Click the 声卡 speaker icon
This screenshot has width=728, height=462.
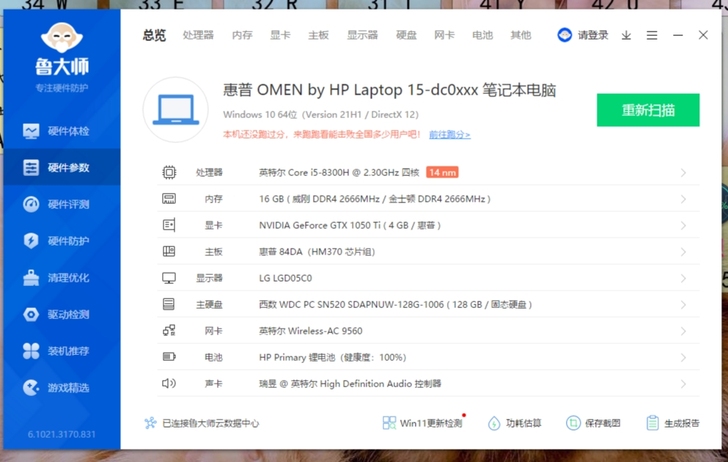pyautogui.click(x=169, y=383)
